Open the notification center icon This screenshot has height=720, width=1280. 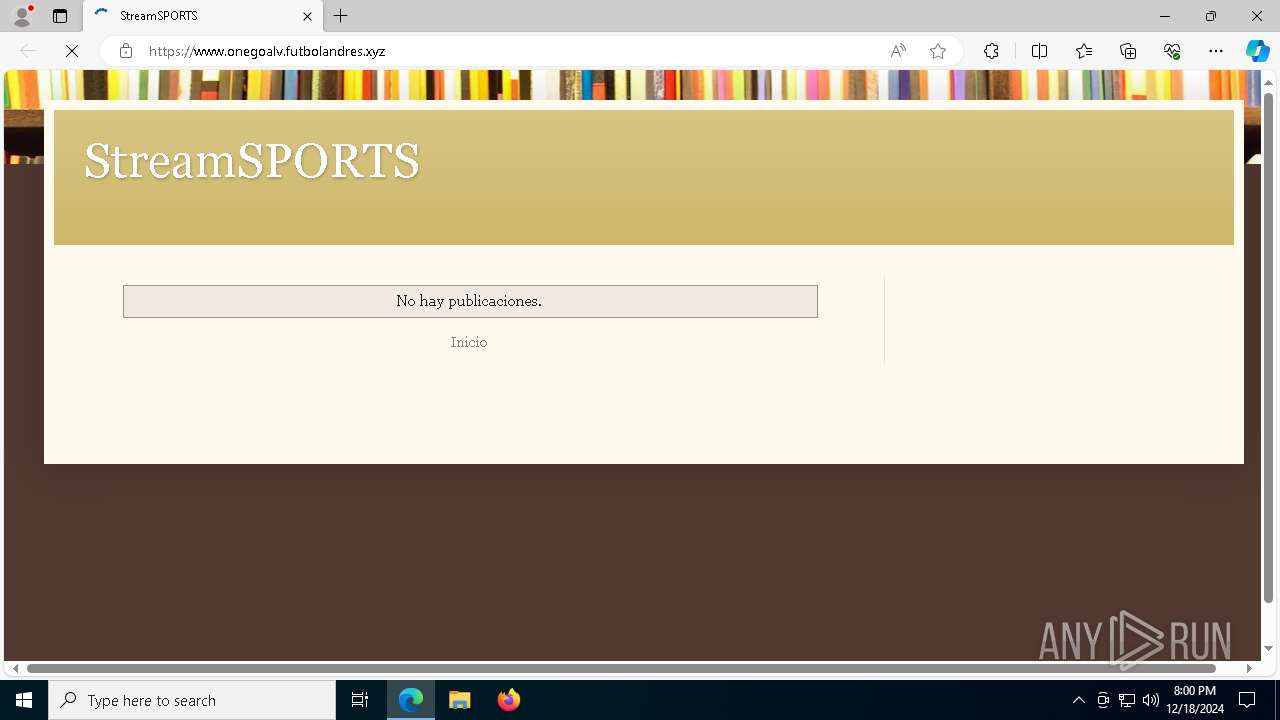tap(1247, 700)
